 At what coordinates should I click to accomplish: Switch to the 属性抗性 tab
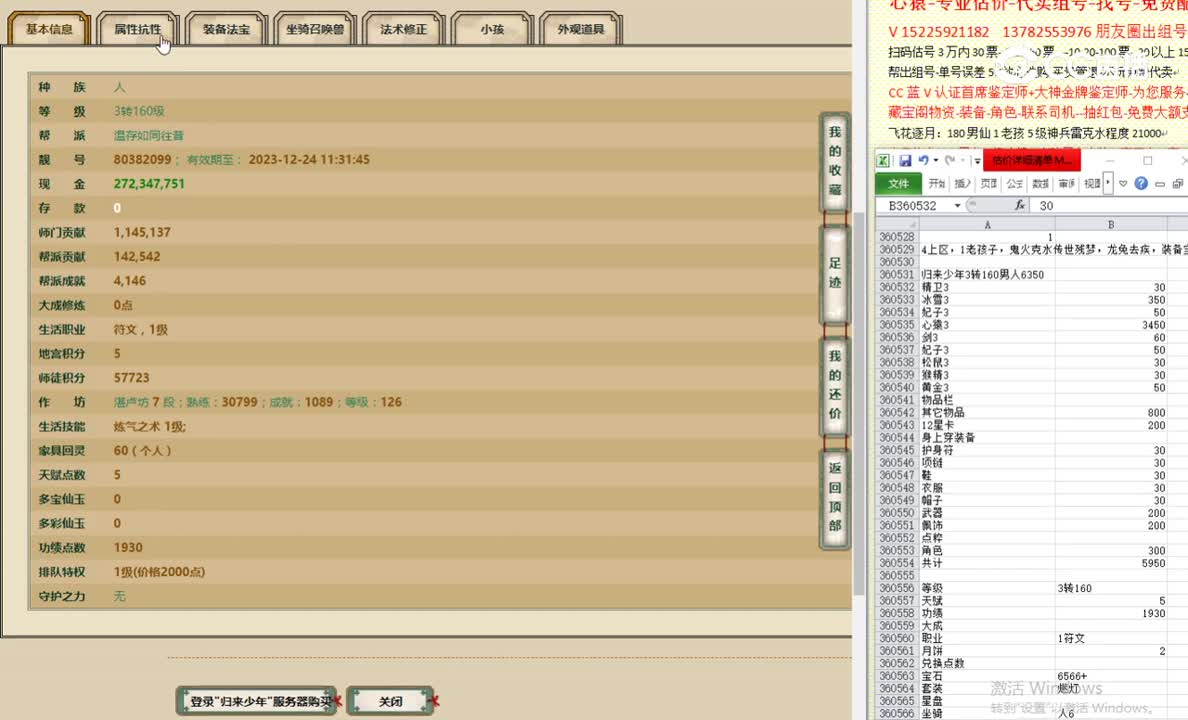point(137,30)
